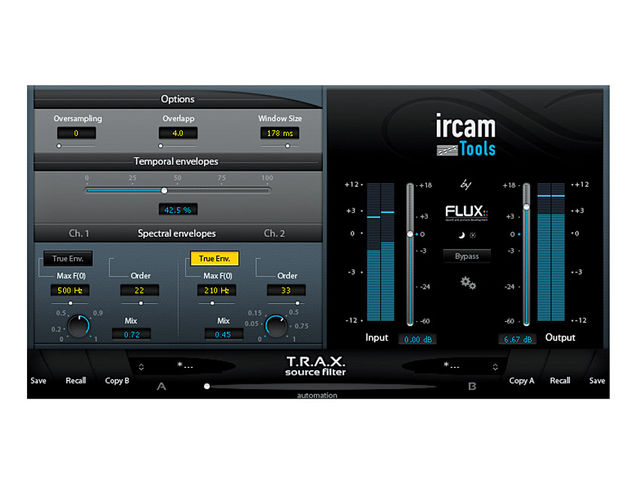Image resolution: width=640 pixels, height=480 pixels.
Task: Save preset slot B
Action: [x=597, y=380]
